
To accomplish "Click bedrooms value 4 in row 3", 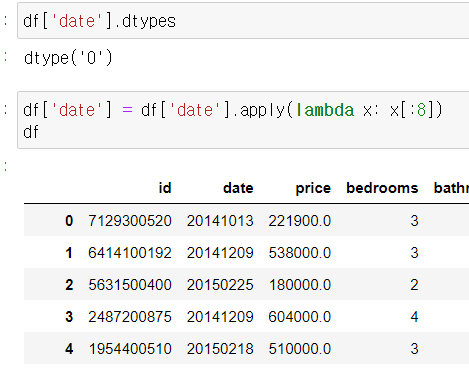I will click(x=414, y=317).
